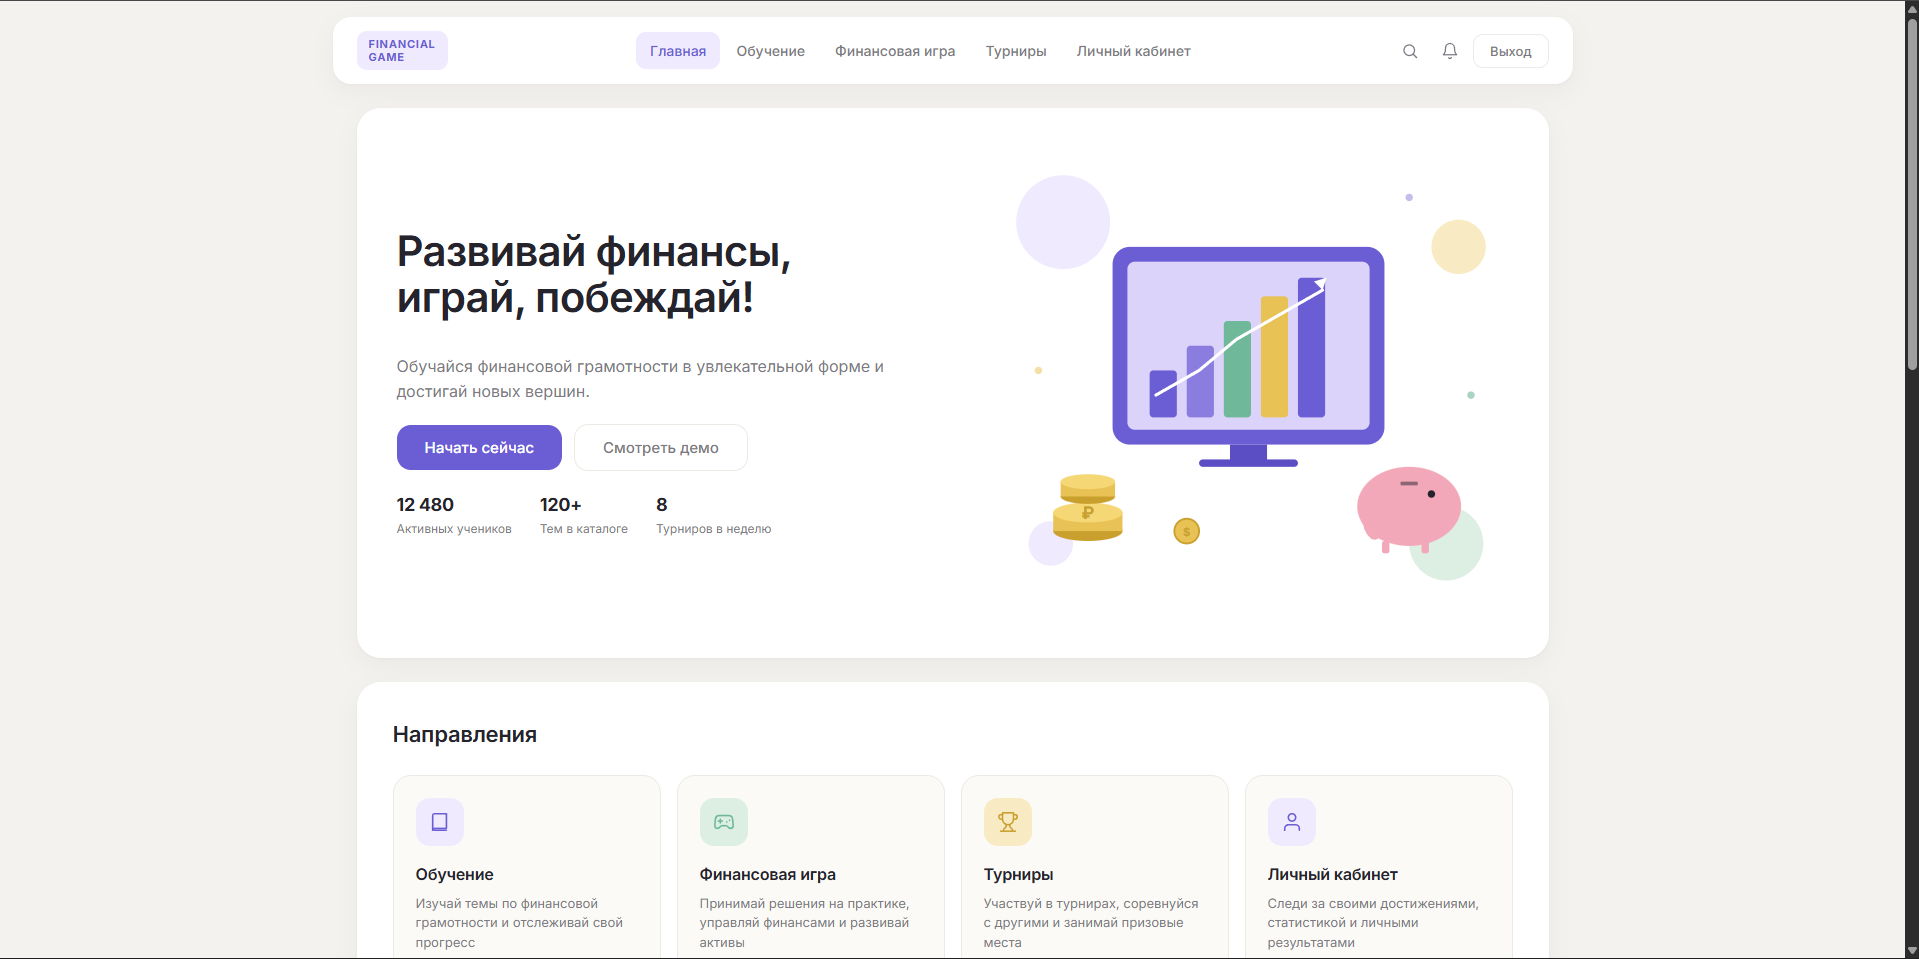Click the 120+ statistic
The height and width of the screenshot is (959, 1919).
561,505
